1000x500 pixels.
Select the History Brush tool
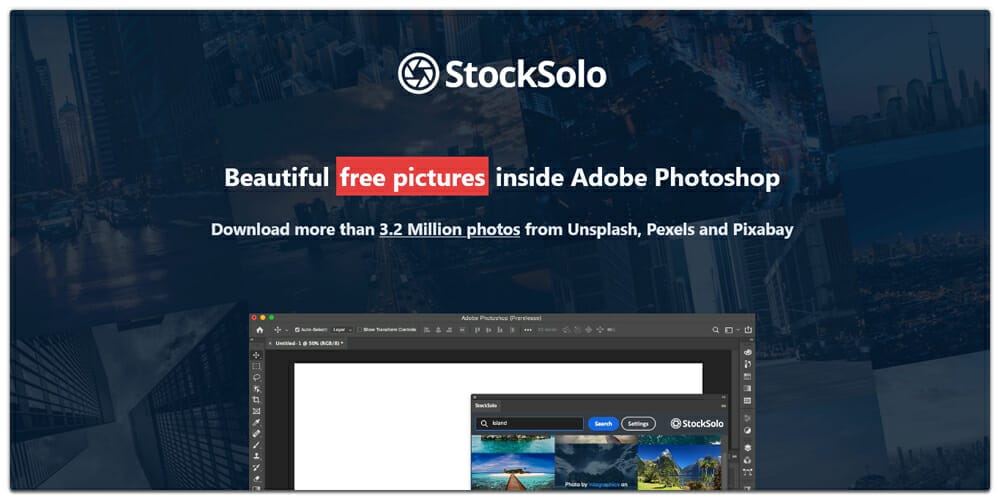coord(256,467)
